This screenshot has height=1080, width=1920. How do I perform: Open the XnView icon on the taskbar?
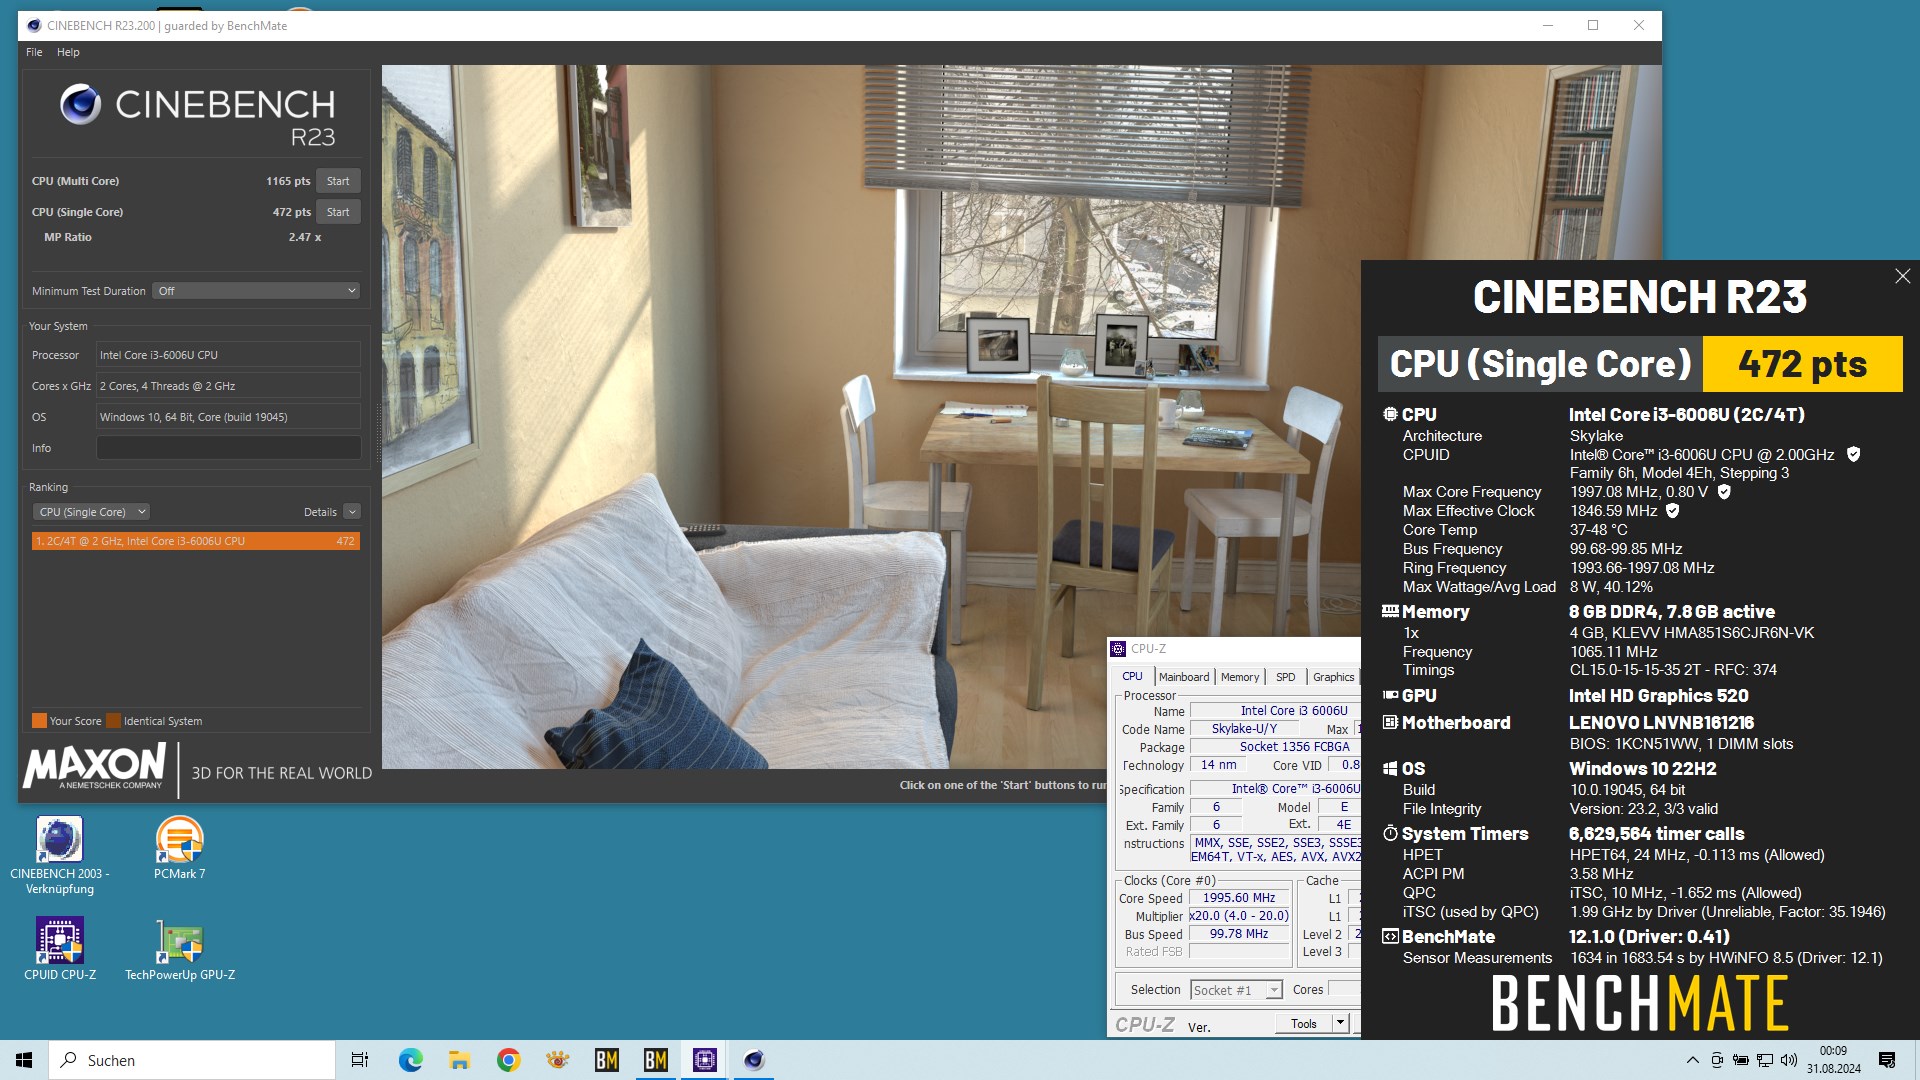click(557, 1060)
